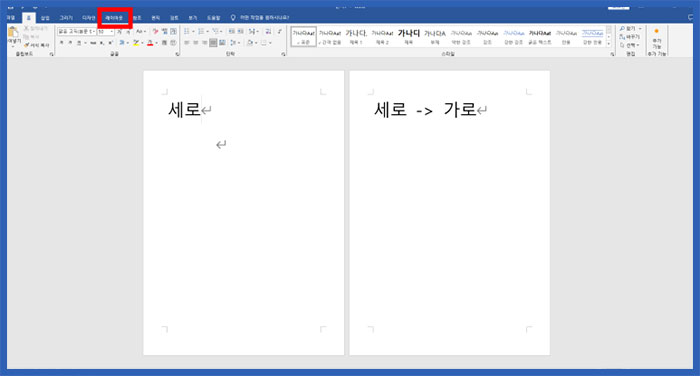
Task: Open the Asian Layout dropdown
Action: [253, 31]
